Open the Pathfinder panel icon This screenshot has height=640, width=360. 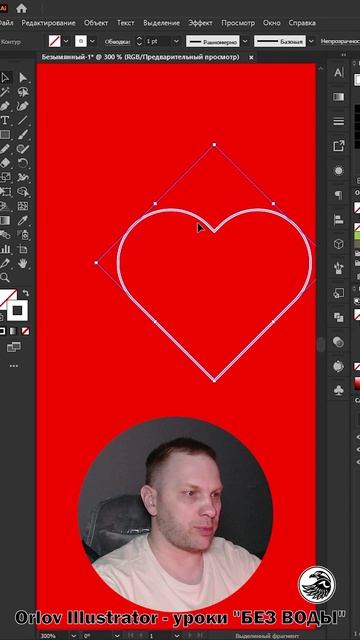(338, 317)
